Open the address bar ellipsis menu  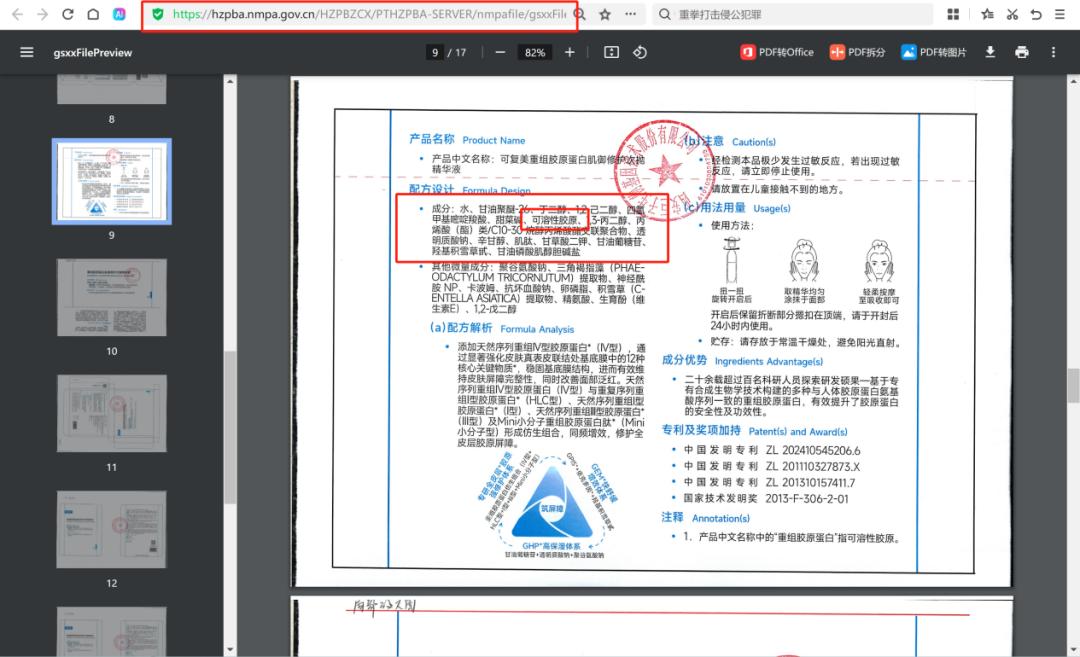point(630,15)
